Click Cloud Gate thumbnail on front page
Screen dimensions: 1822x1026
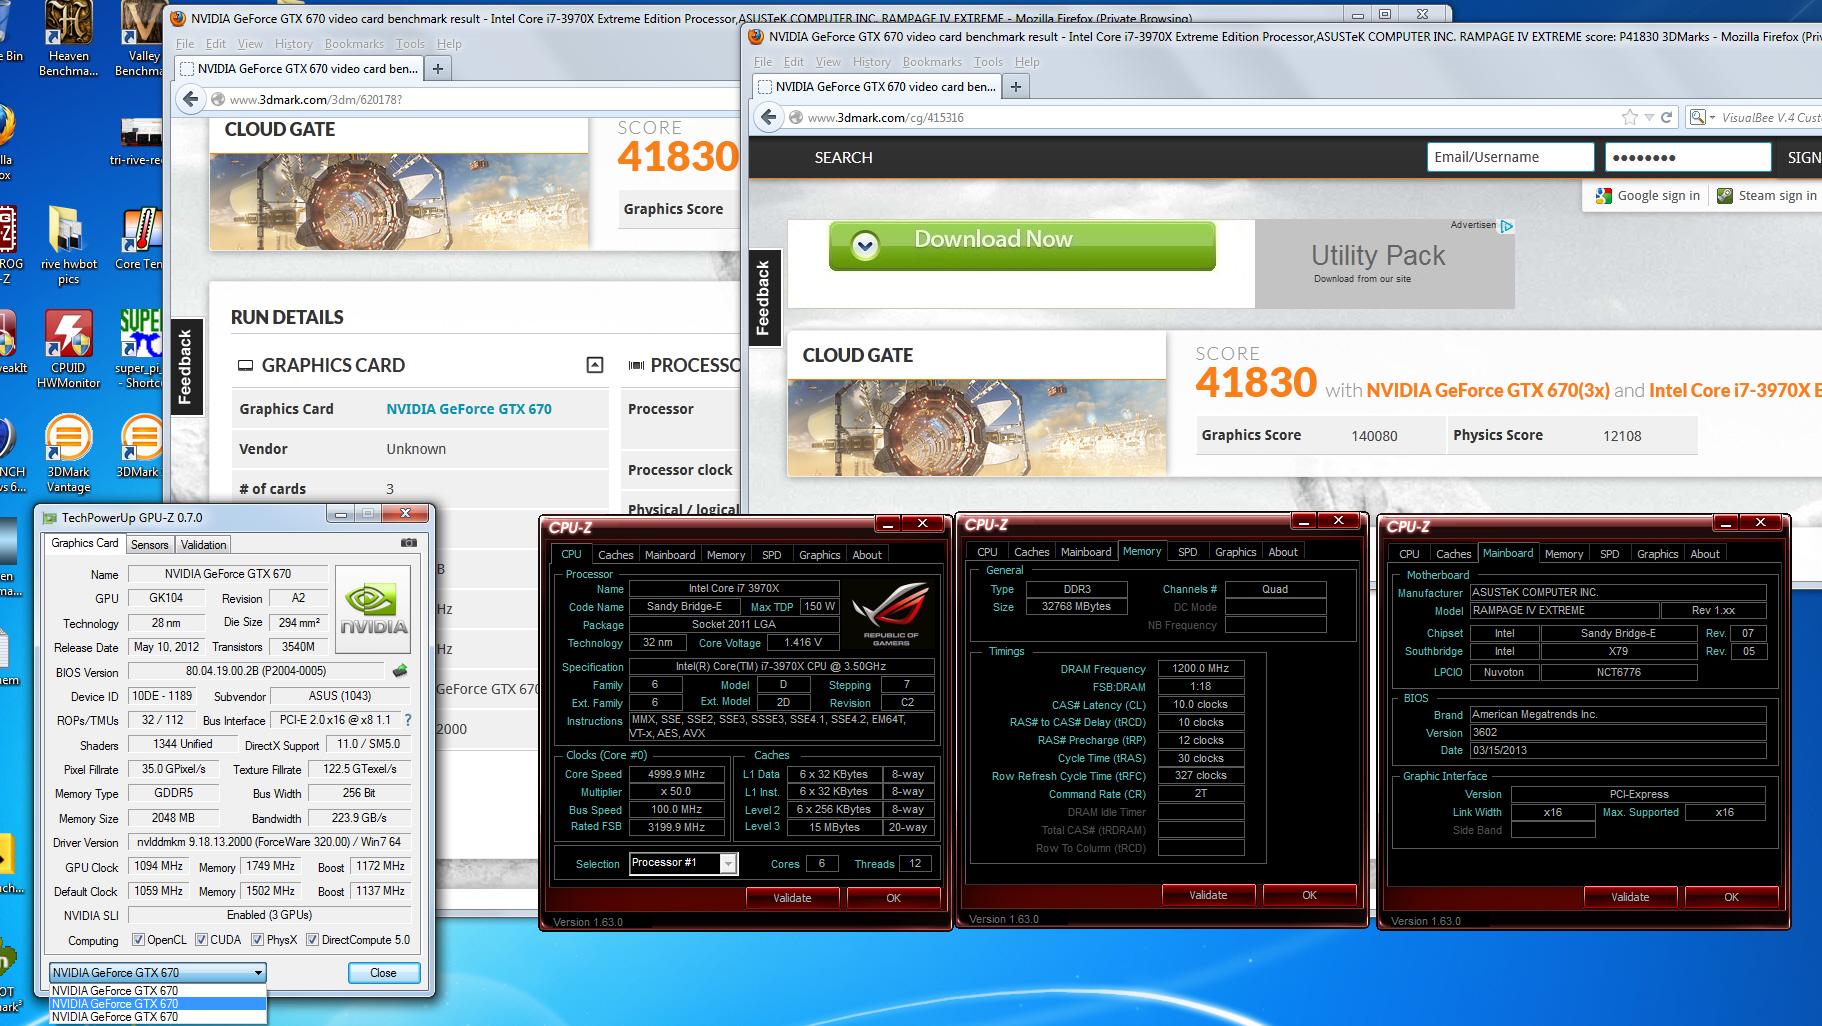pyautogui.click(x=976, y=427)
